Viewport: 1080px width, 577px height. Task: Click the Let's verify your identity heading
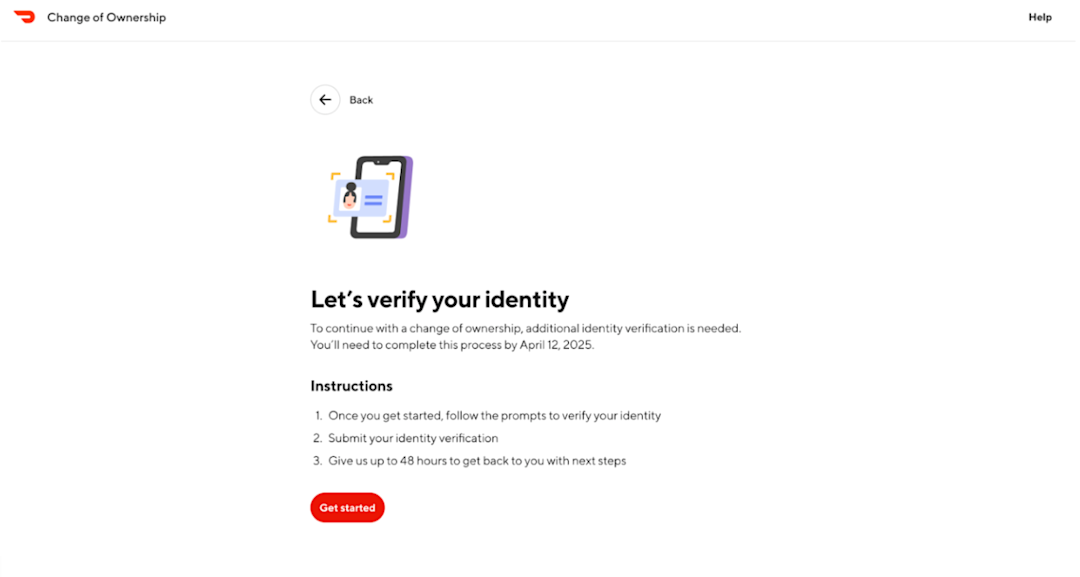pos(440,299)
